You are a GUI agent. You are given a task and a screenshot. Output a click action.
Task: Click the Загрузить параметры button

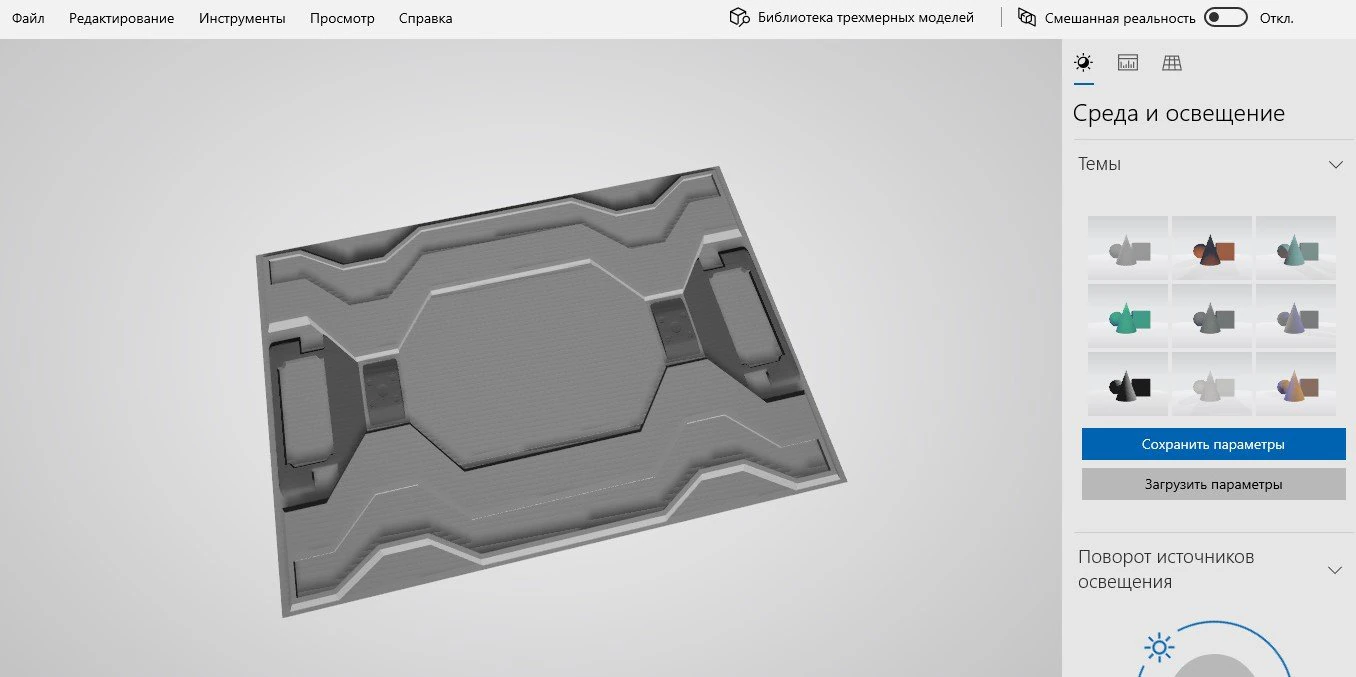tap(1213, 484)
